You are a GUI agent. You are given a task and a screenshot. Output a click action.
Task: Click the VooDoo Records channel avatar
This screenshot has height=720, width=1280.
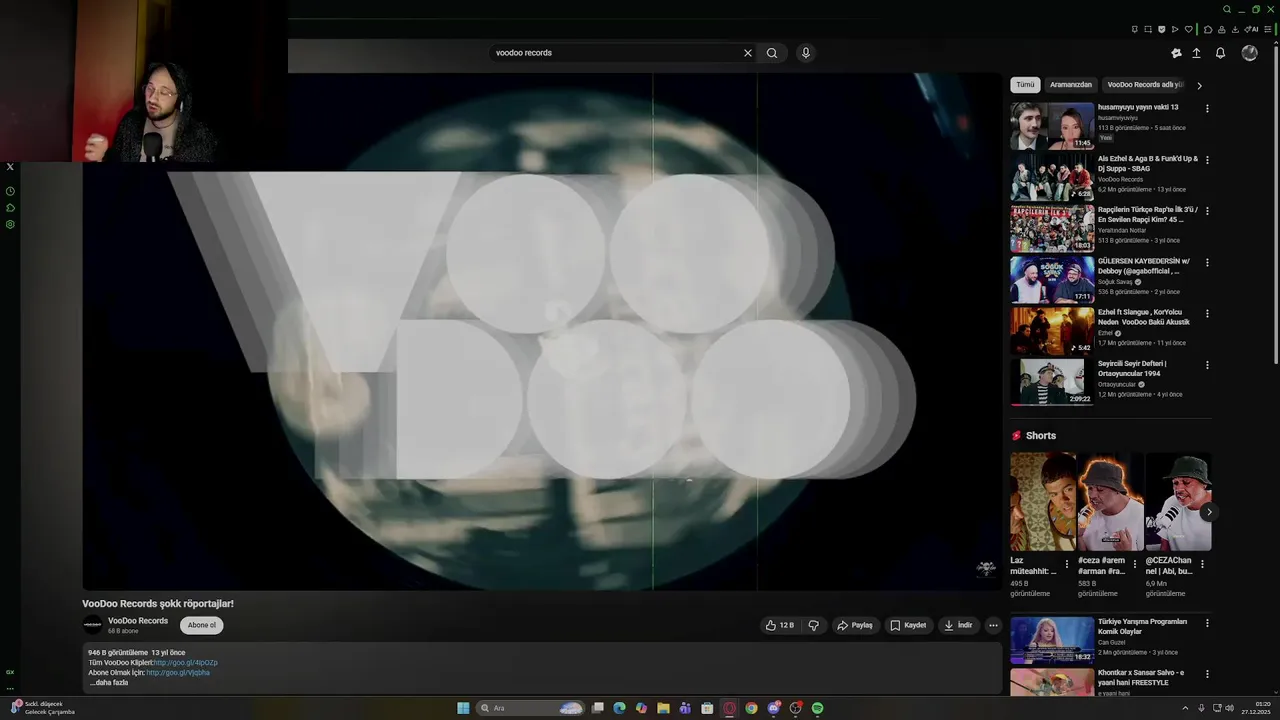coord(92,625)
